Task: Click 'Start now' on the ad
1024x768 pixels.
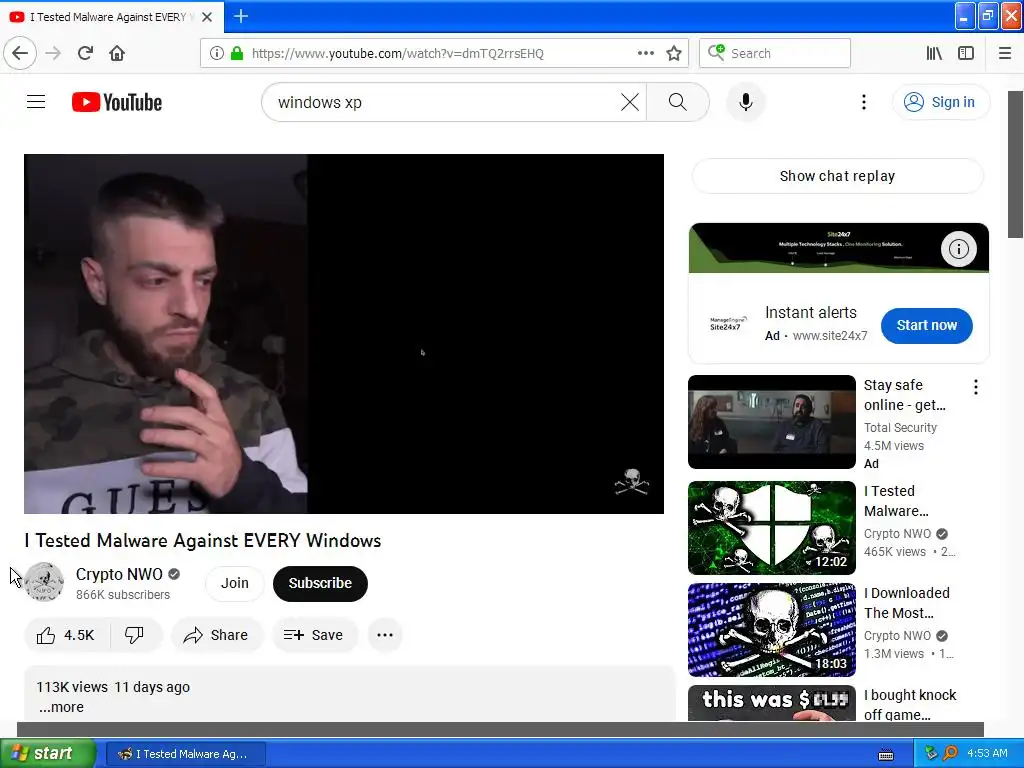Action: point(926,325)
